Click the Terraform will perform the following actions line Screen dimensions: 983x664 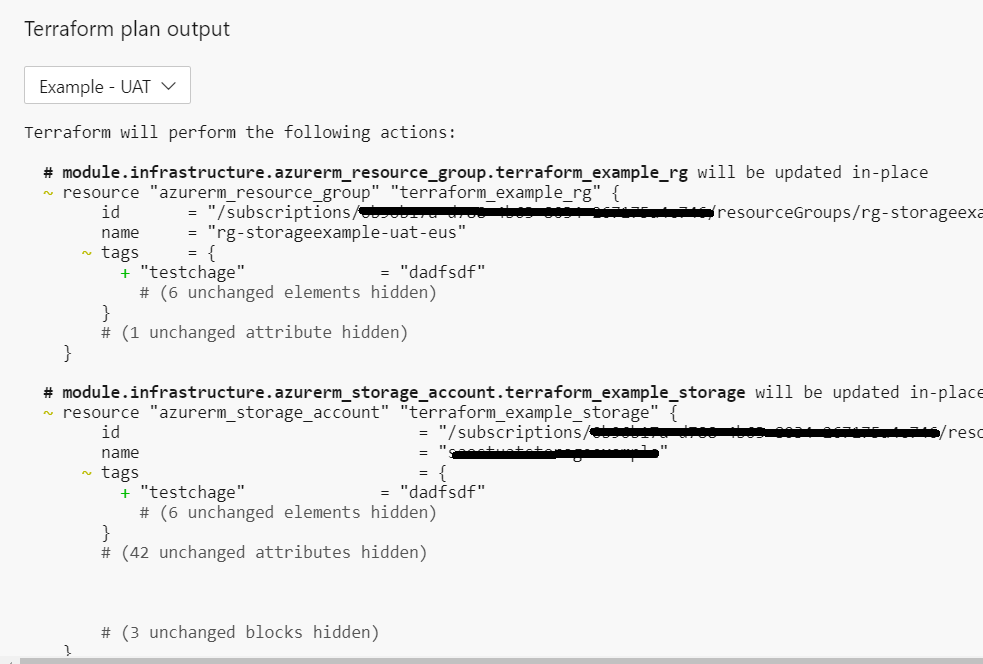(x=240, y=133)
